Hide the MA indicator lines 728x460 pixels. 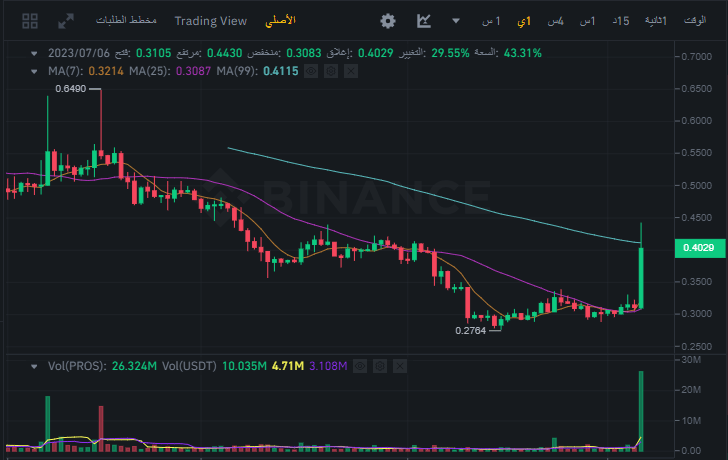point(311,71)
